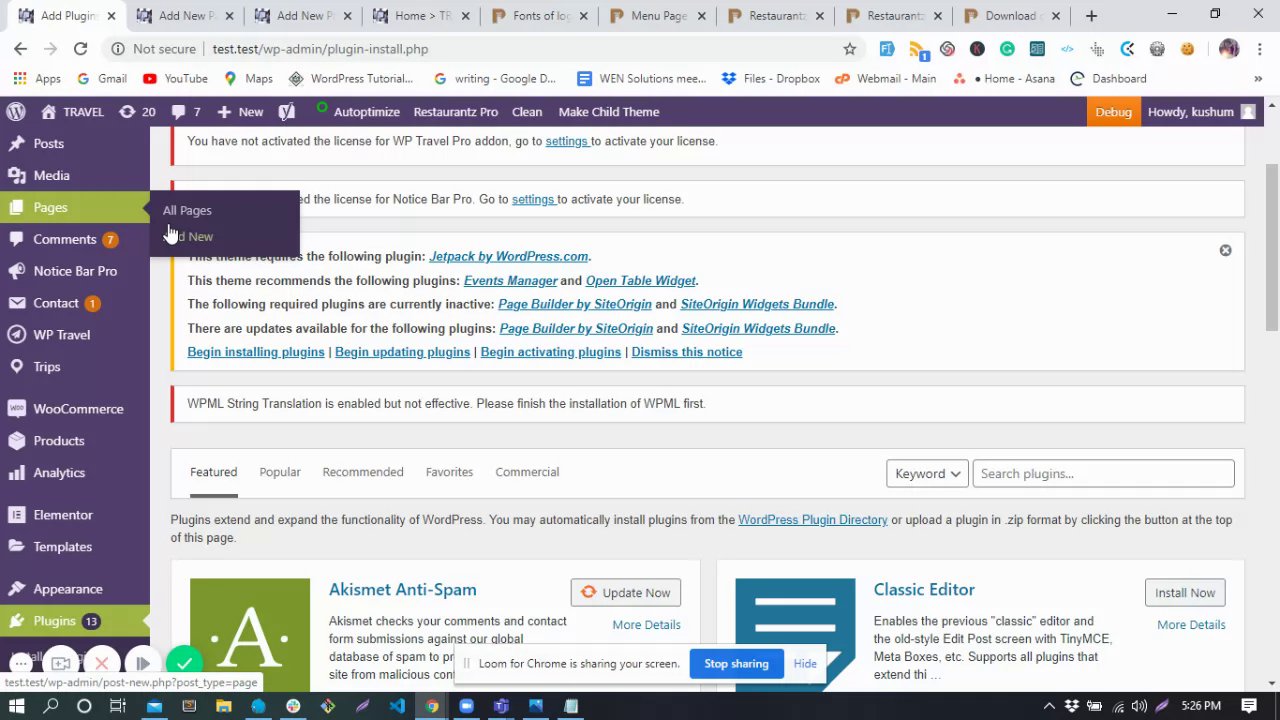
Task: Select All Pages from the Pages flyout
Action: click(x=187, y=210)
